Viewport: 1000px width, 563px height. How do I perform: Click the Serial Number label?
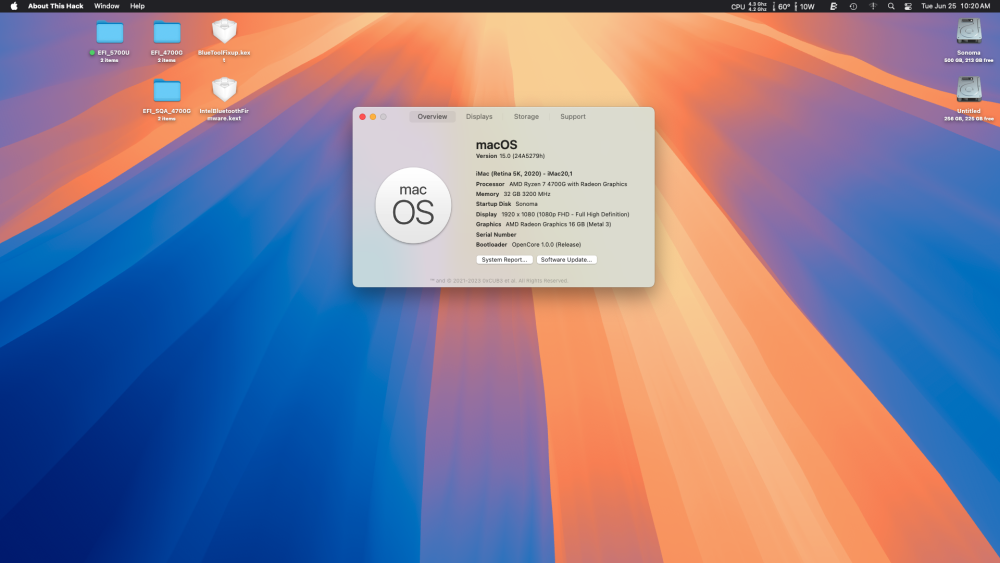click(x=496, y=235)
